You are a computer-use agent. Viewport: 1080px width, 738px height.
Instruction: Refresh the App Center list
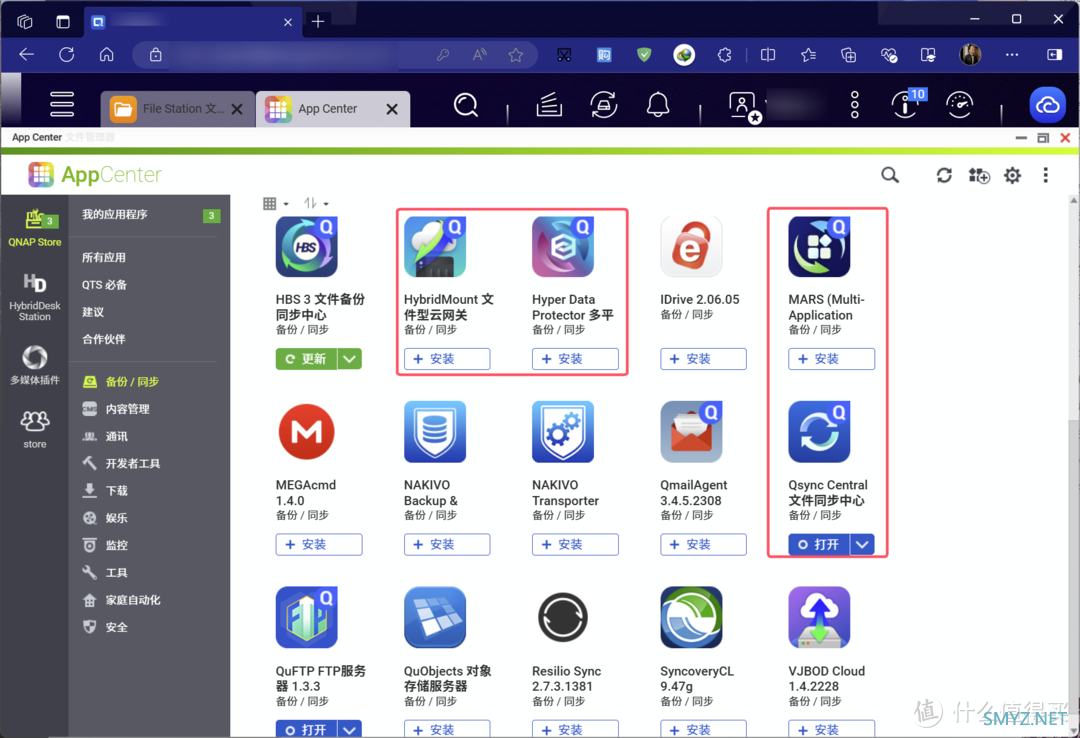click(x=944, y=176)
